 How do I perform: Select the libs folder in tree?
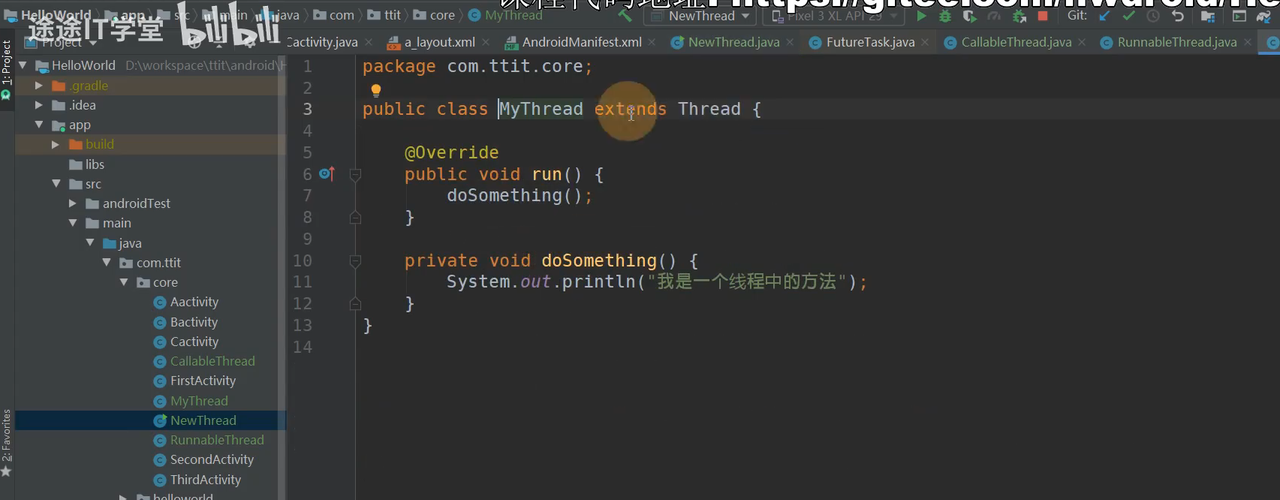(94, 165)
